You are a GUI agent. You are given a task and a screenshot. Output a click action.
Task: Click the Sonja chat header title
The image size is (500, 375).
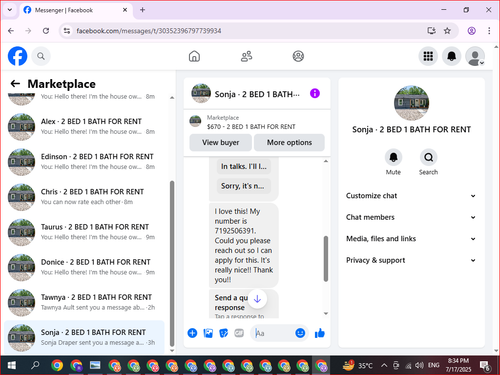257,94
